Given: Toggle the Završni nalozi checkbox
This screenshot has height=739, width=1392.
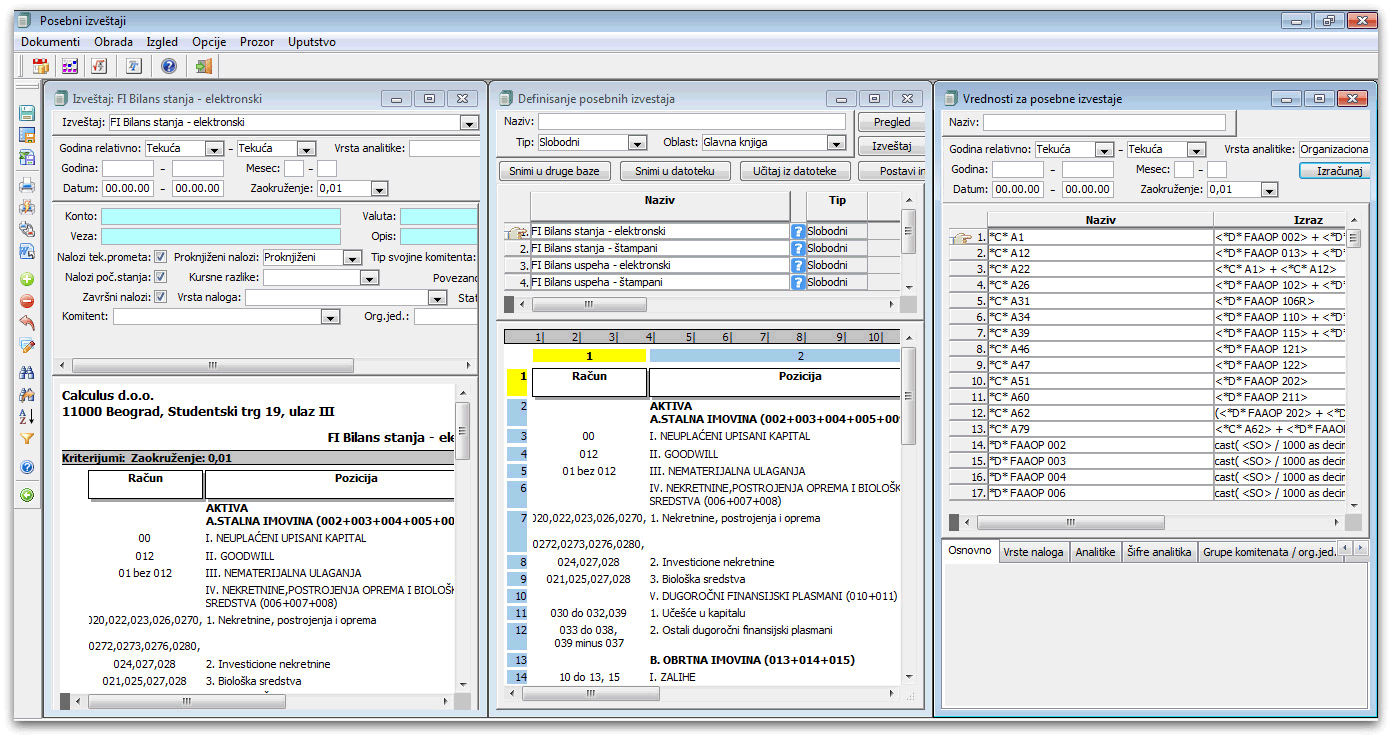Looking at the screenshot, I should tap(161, 297).
